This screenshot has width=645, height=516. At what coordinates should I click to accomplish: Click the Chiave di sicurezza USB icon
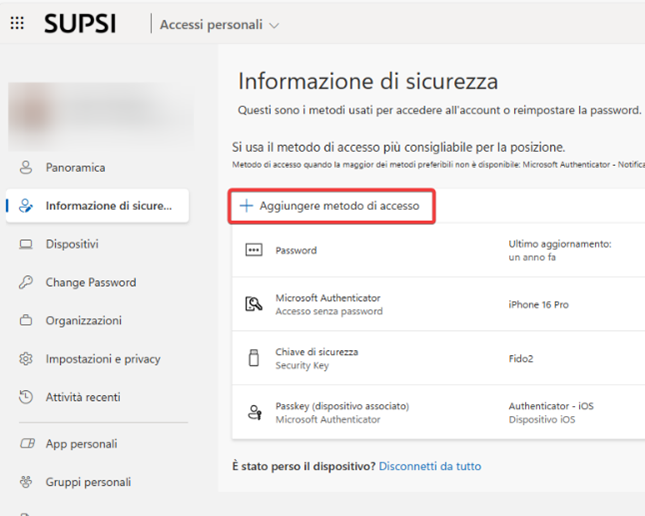pos(254,358)
